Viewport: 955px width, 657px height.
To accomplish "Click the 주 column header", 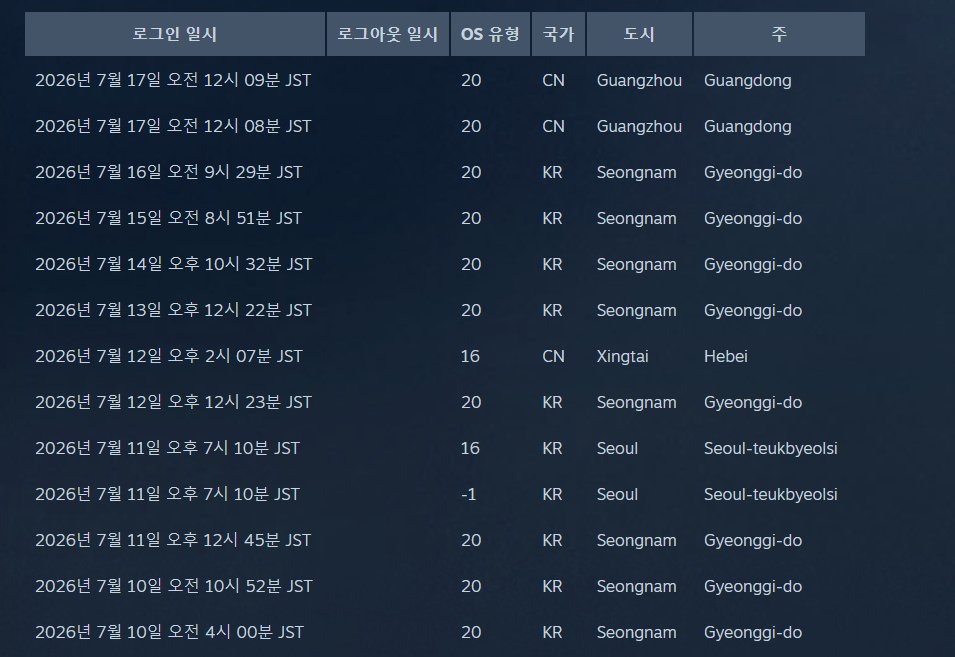I will coord(779,34).
